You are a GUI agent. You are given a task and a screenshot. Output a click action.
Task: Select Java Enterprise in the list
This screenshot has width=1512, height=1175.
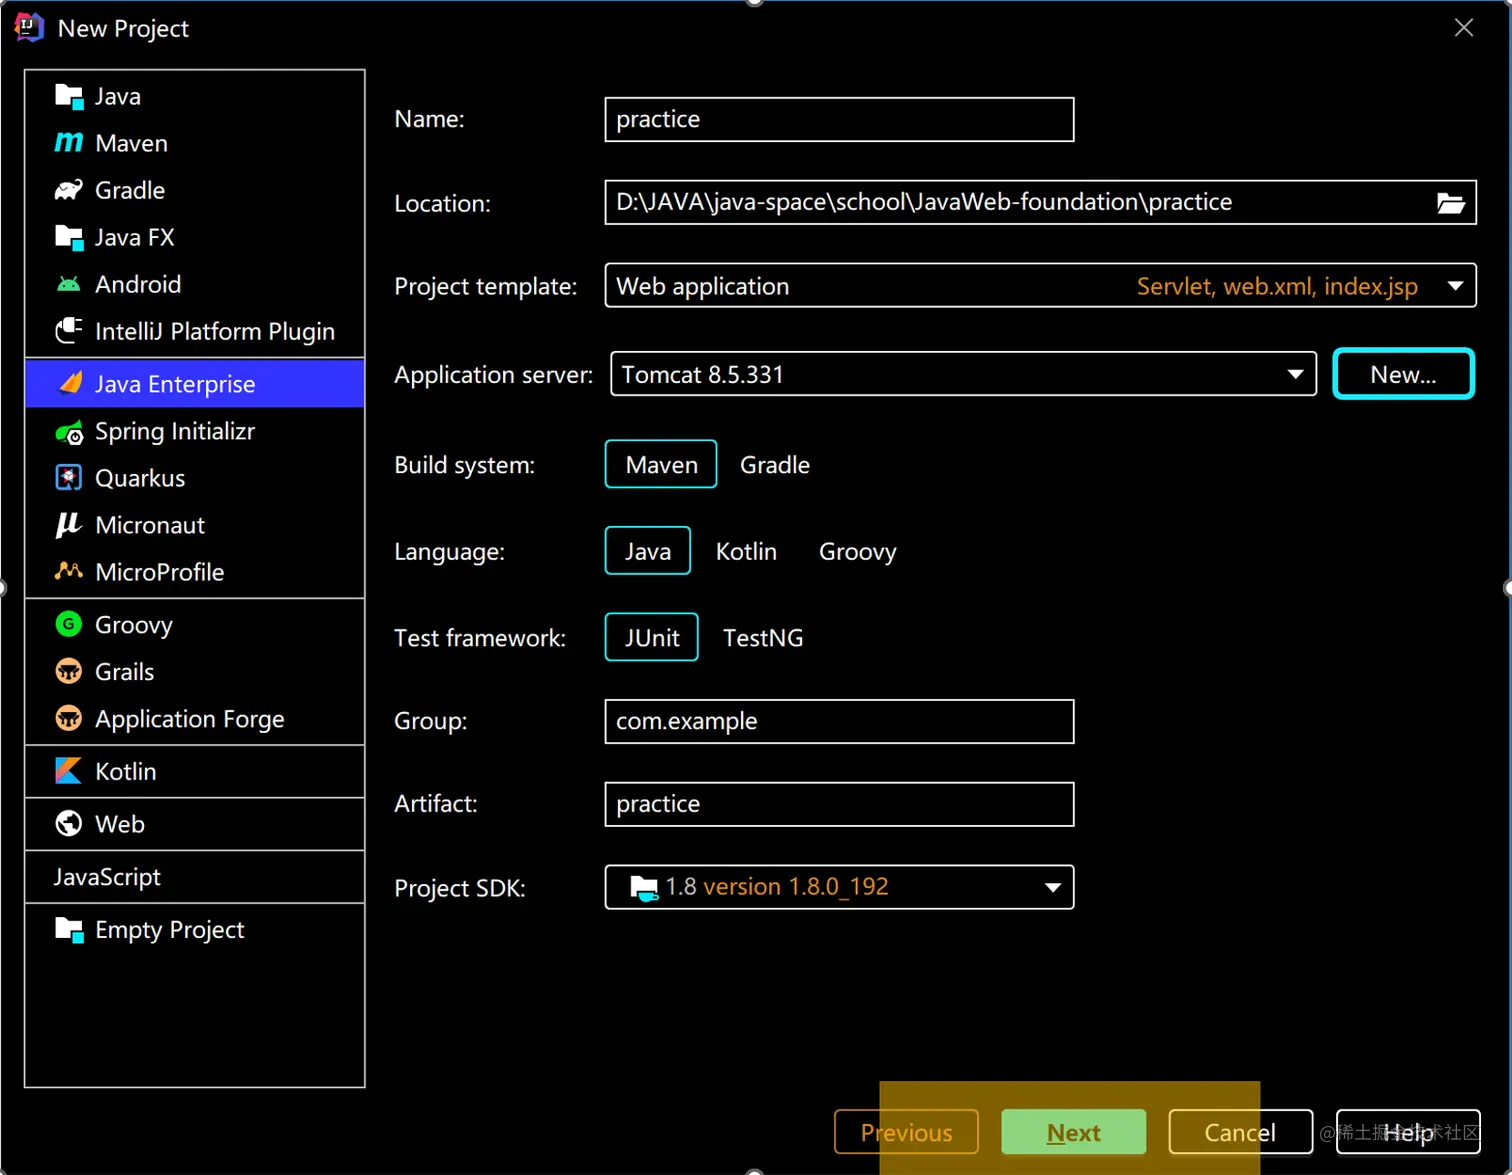(x=195, y=384)
